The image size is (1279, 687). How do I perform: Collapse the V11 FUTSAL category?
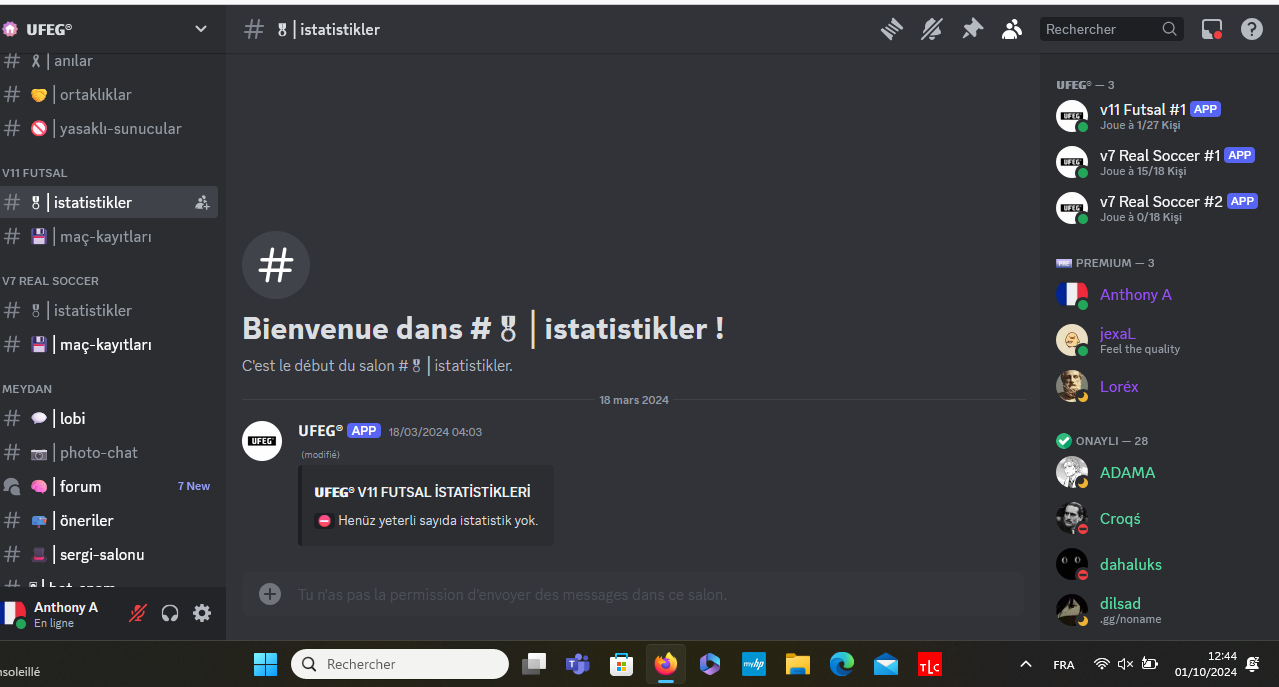point(35,173)
